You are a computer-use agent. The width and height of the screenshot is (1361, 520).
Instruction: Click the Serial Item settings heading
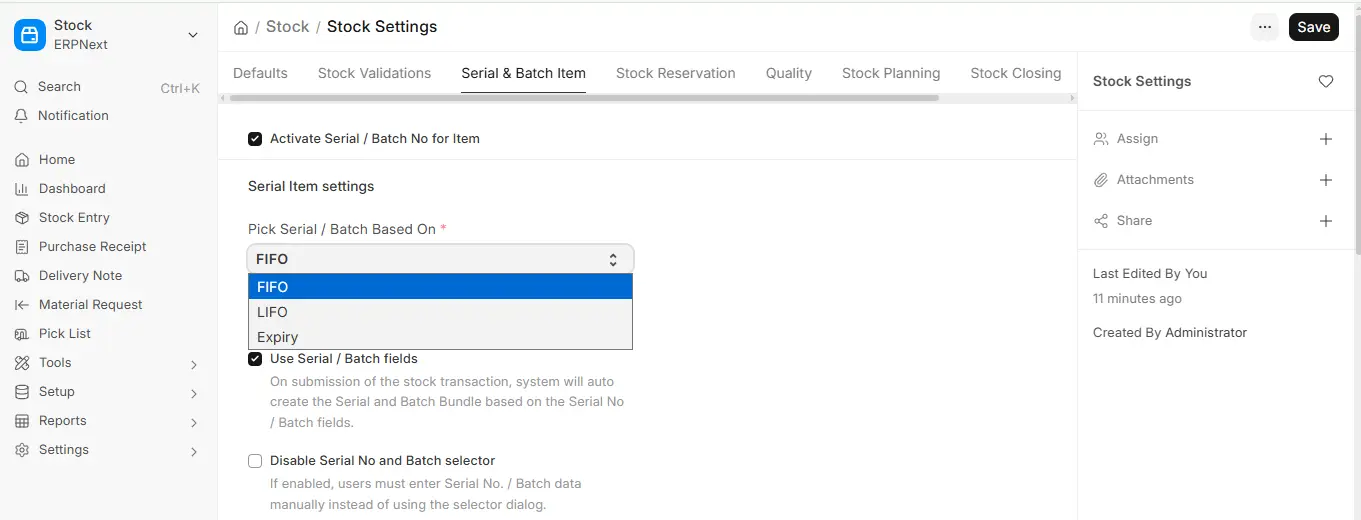point(311,186)
